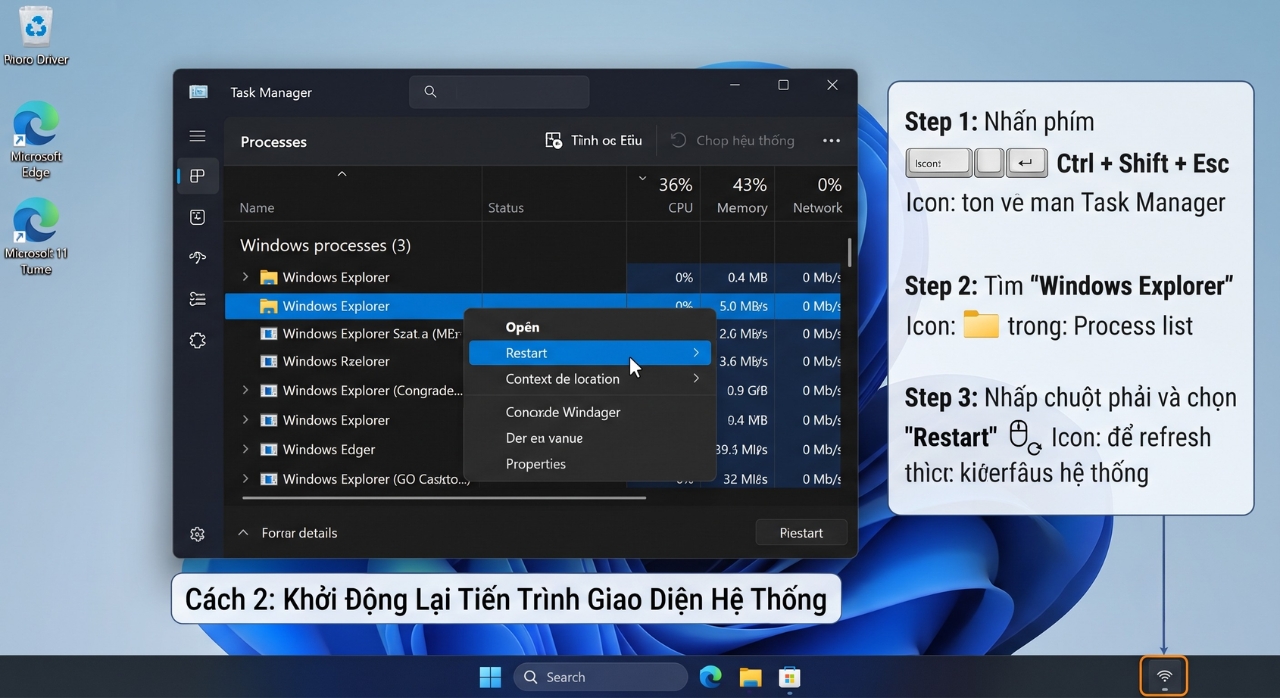Expand the 'Windows Explorer (GO Cashto...' row
Viewport: 1280px width, 698px height.
[x=246, y=479]
